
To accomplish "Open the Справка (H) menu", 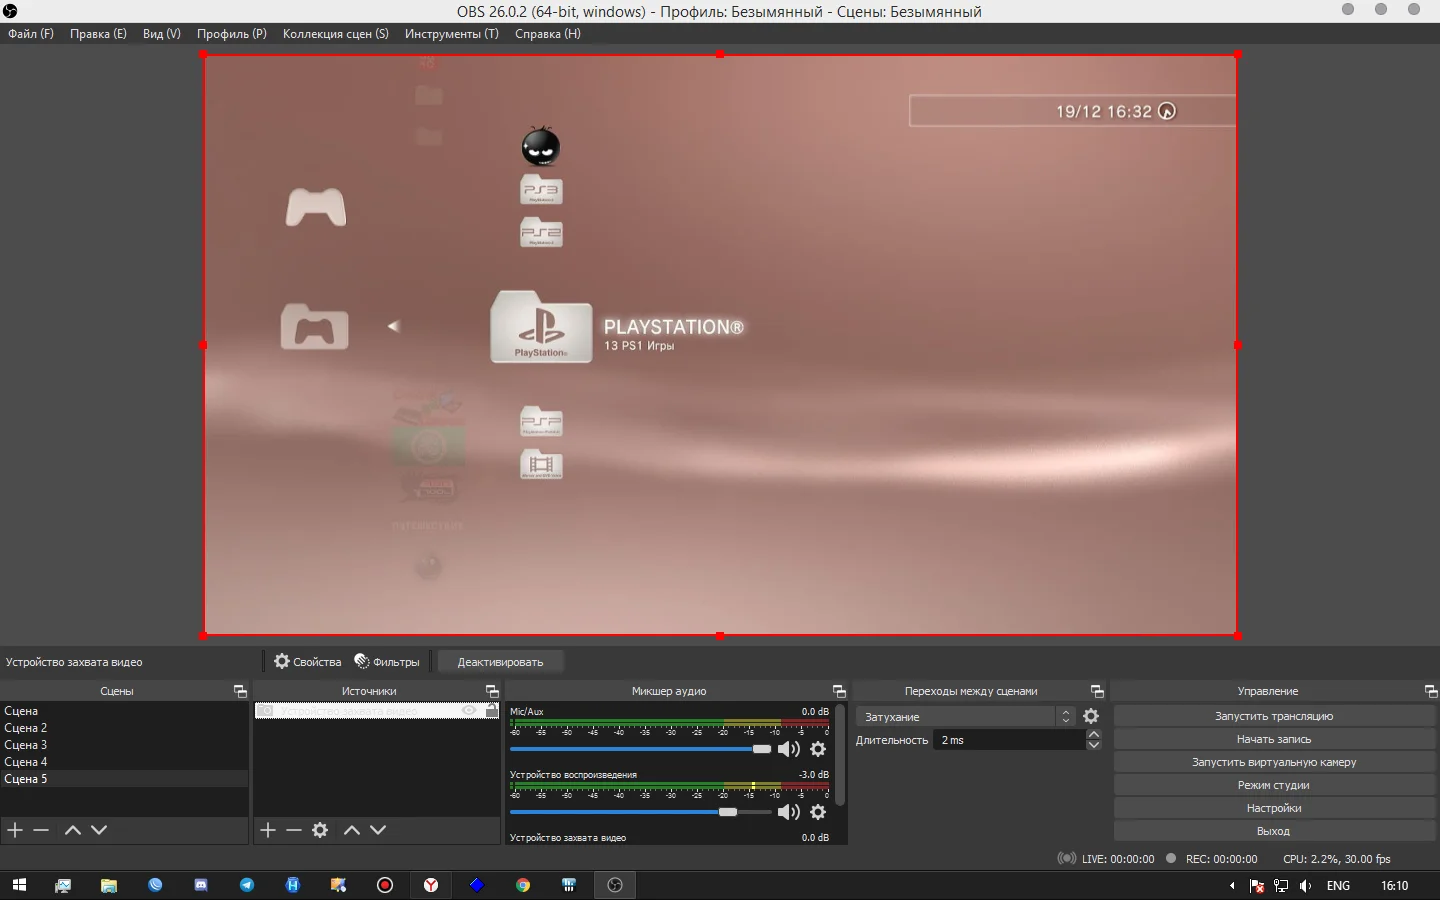I will tap(548, 34).
